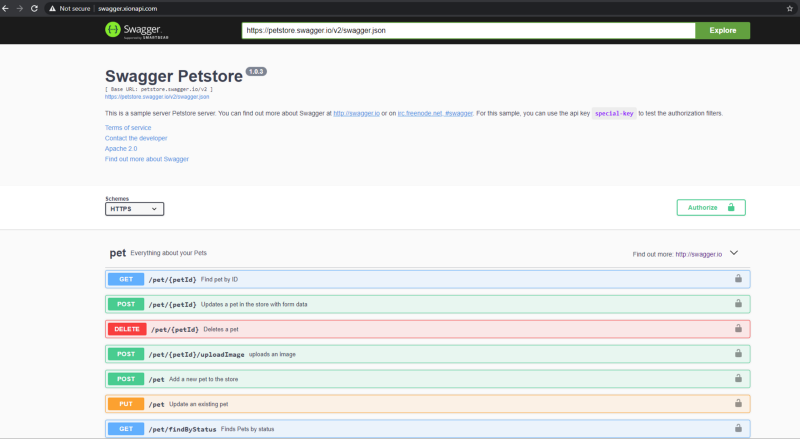The height and width of the screenshot is (439, 800).
Task: Collapse the pet section chevron
Action: (x=734, y=253)
